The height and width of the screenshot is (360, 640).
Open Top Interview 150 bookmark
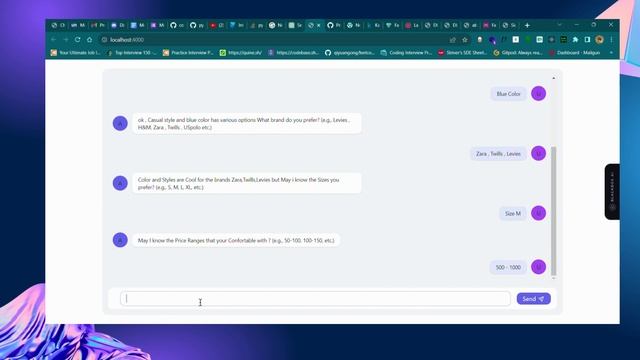[x=132, y=53]
